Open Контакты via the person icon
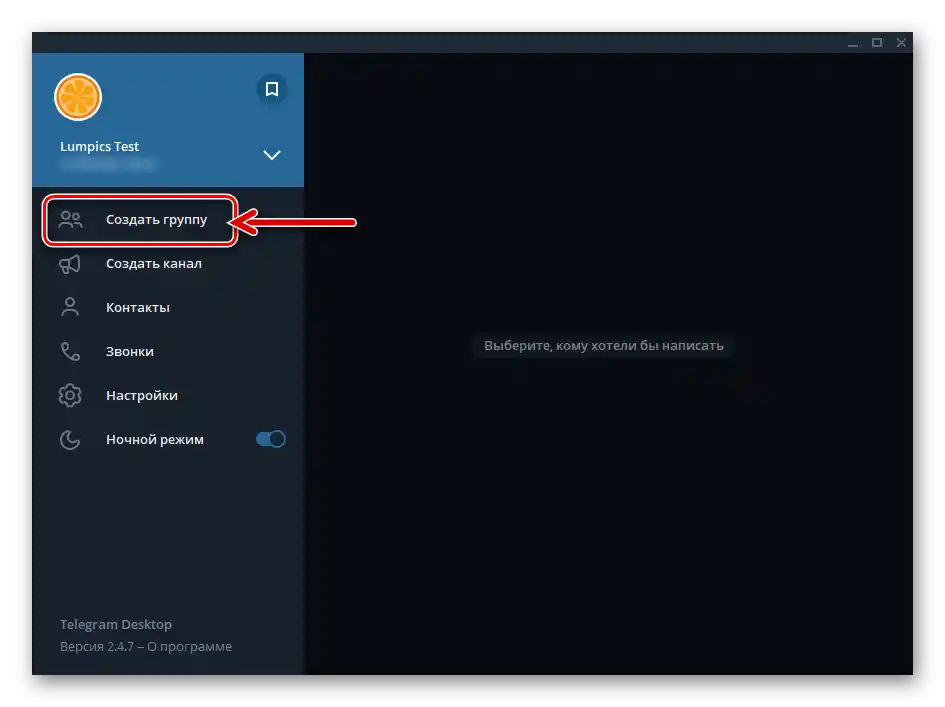This screenshot has width=945, height=707. (x=70, y=307)
